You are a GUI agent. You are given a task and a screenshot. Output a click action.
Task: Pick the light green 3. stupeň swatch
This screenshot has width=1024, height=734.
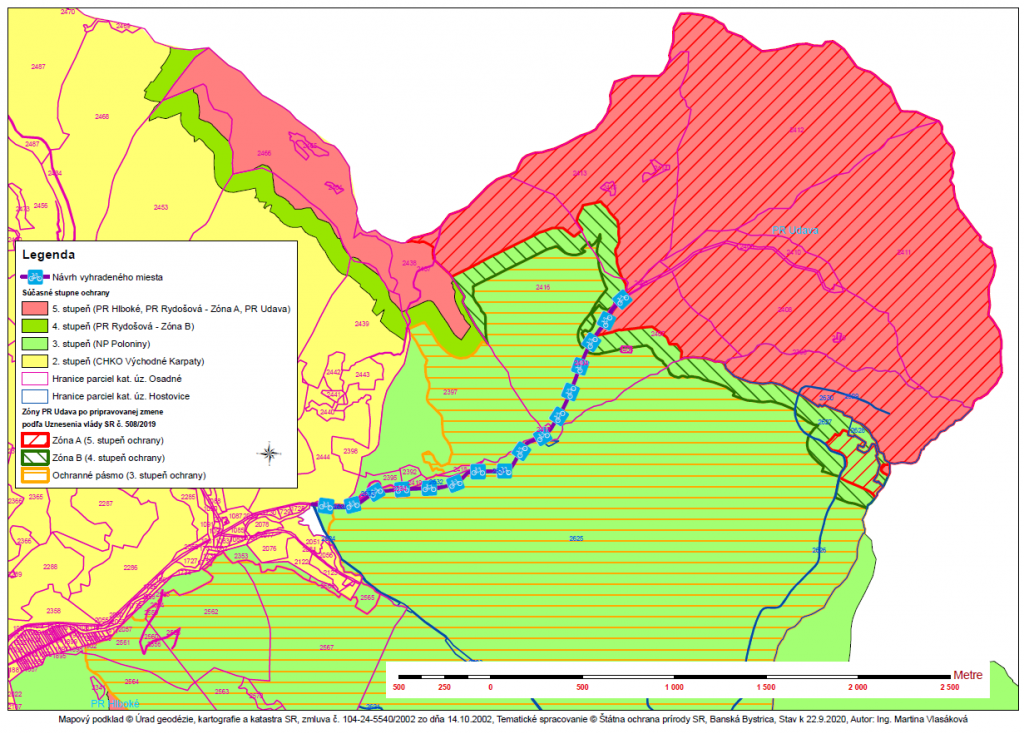34,344
